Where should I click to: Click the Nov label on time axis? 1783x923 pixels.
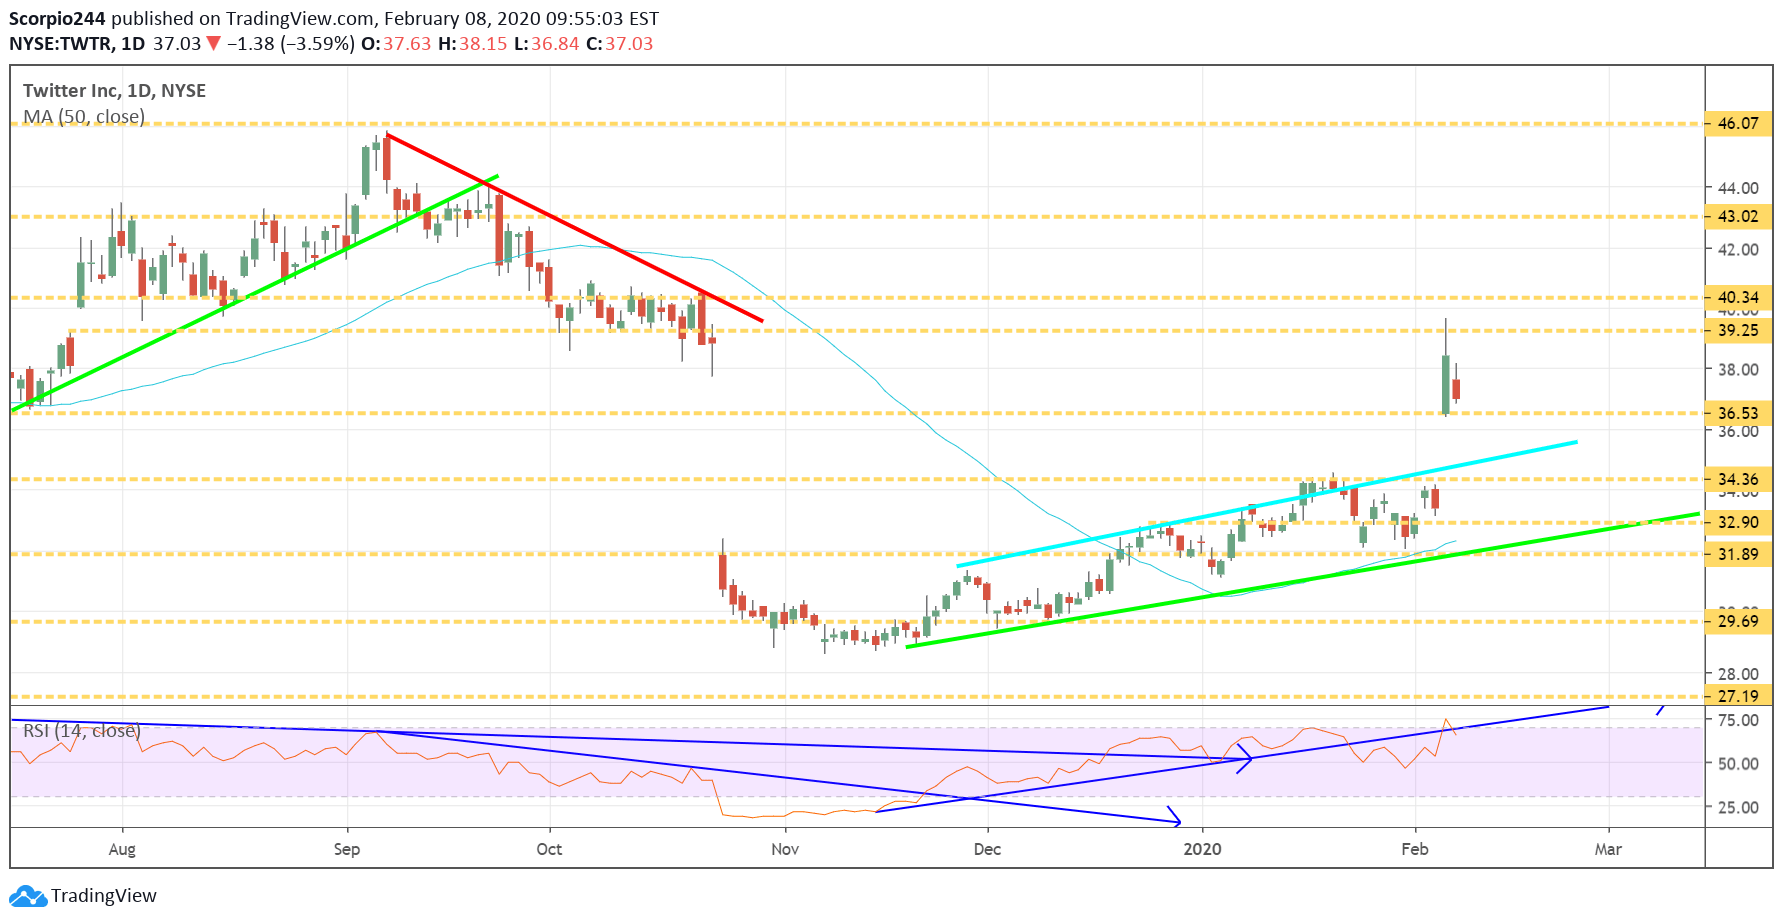click(x=785, y=849)
